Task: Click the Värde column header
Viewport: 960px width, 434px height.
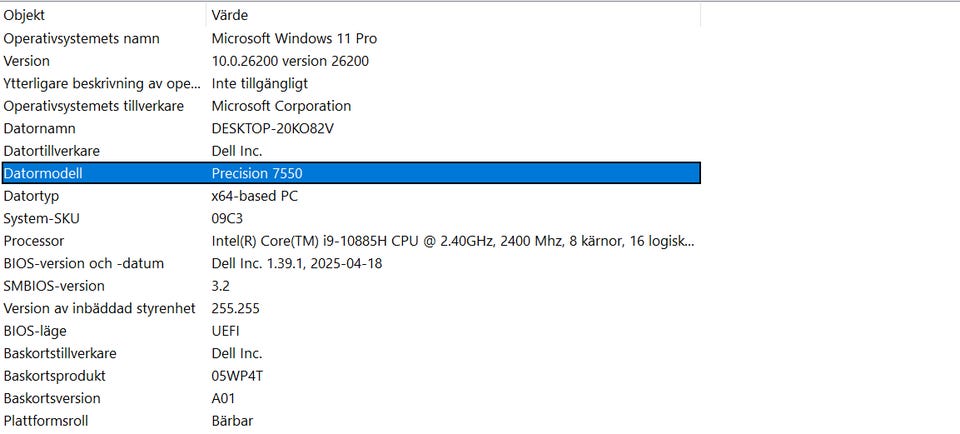Action: tap(230, 15)
